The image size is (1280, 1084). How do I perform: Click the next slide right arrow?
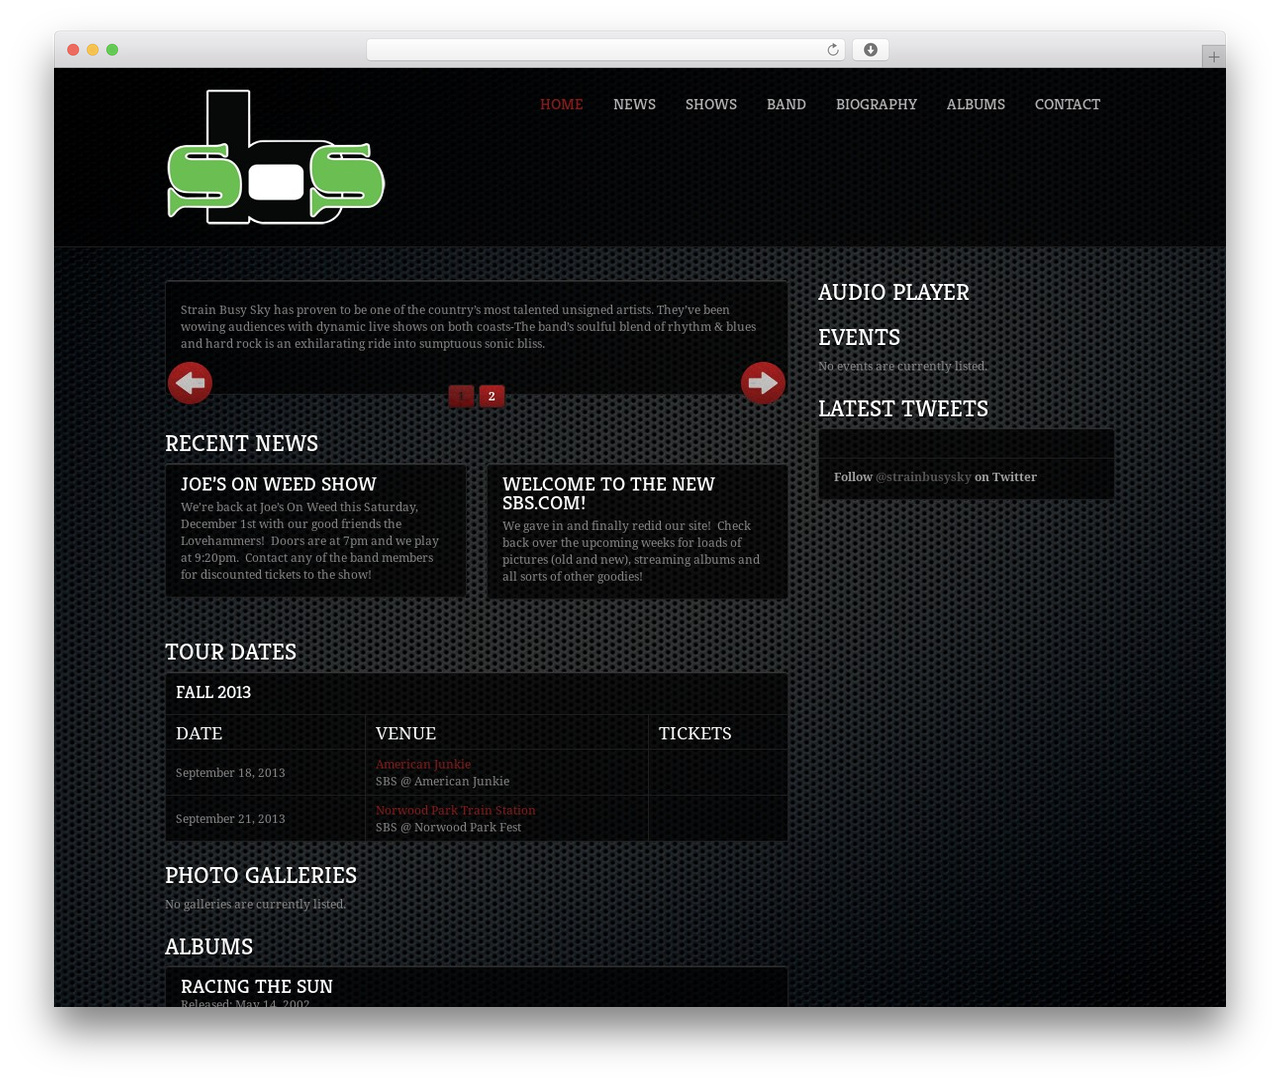[x=763, y=383]
